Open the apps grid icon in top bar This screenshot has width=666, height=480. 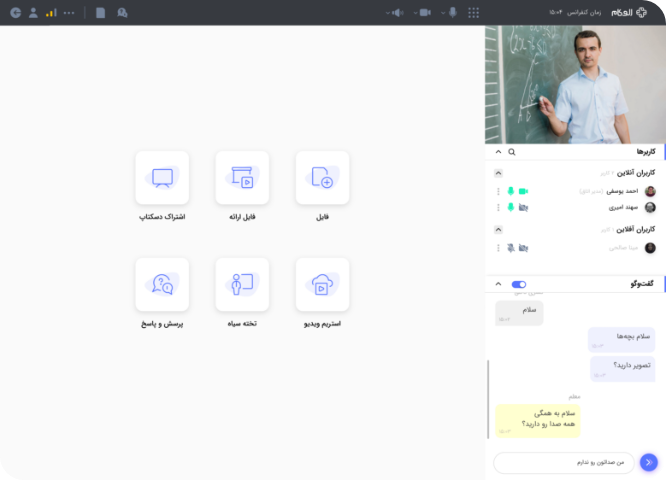point(474,13)
